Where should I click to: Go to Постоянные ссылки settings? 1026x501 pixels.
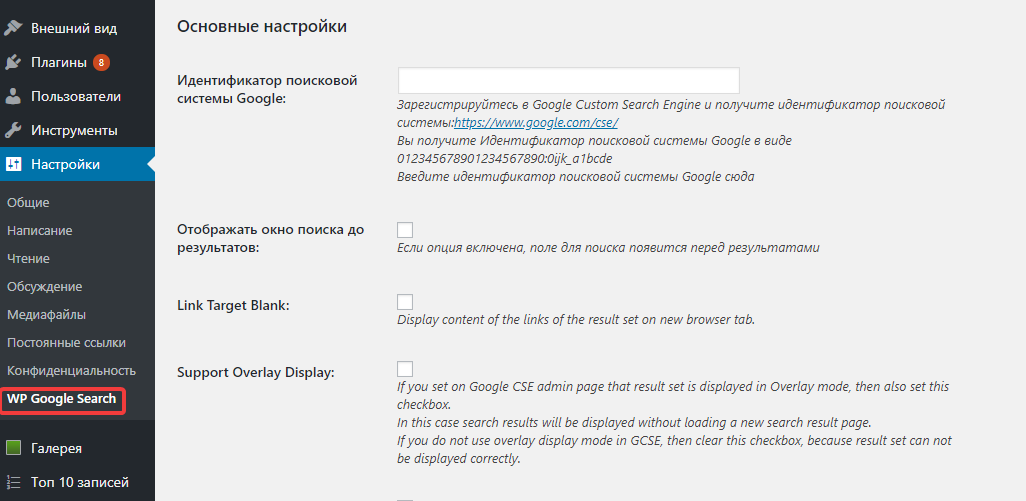66,343
